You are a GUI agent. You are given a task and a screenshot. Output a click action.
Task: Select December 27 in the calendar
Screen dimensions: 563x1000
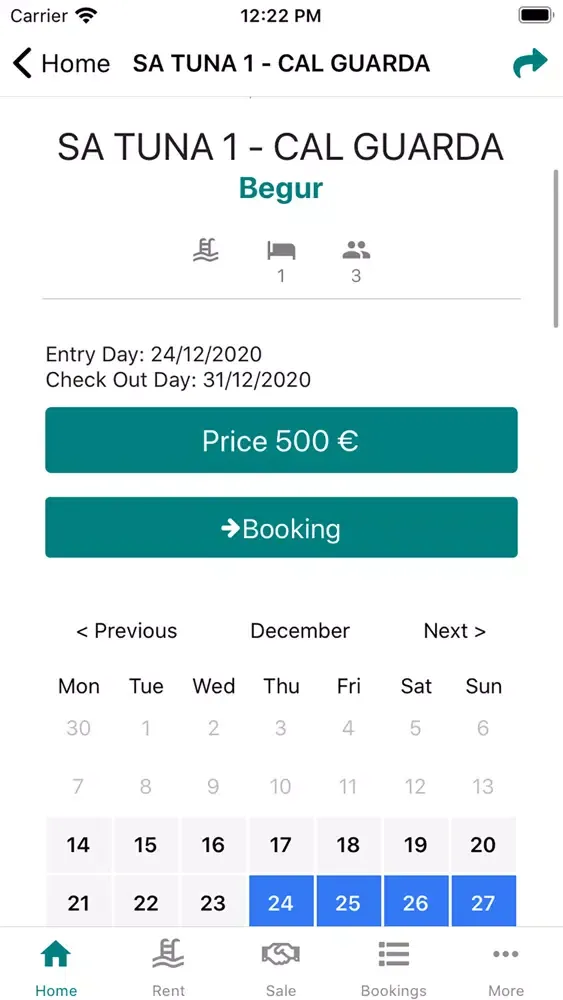tap(483, 901)
